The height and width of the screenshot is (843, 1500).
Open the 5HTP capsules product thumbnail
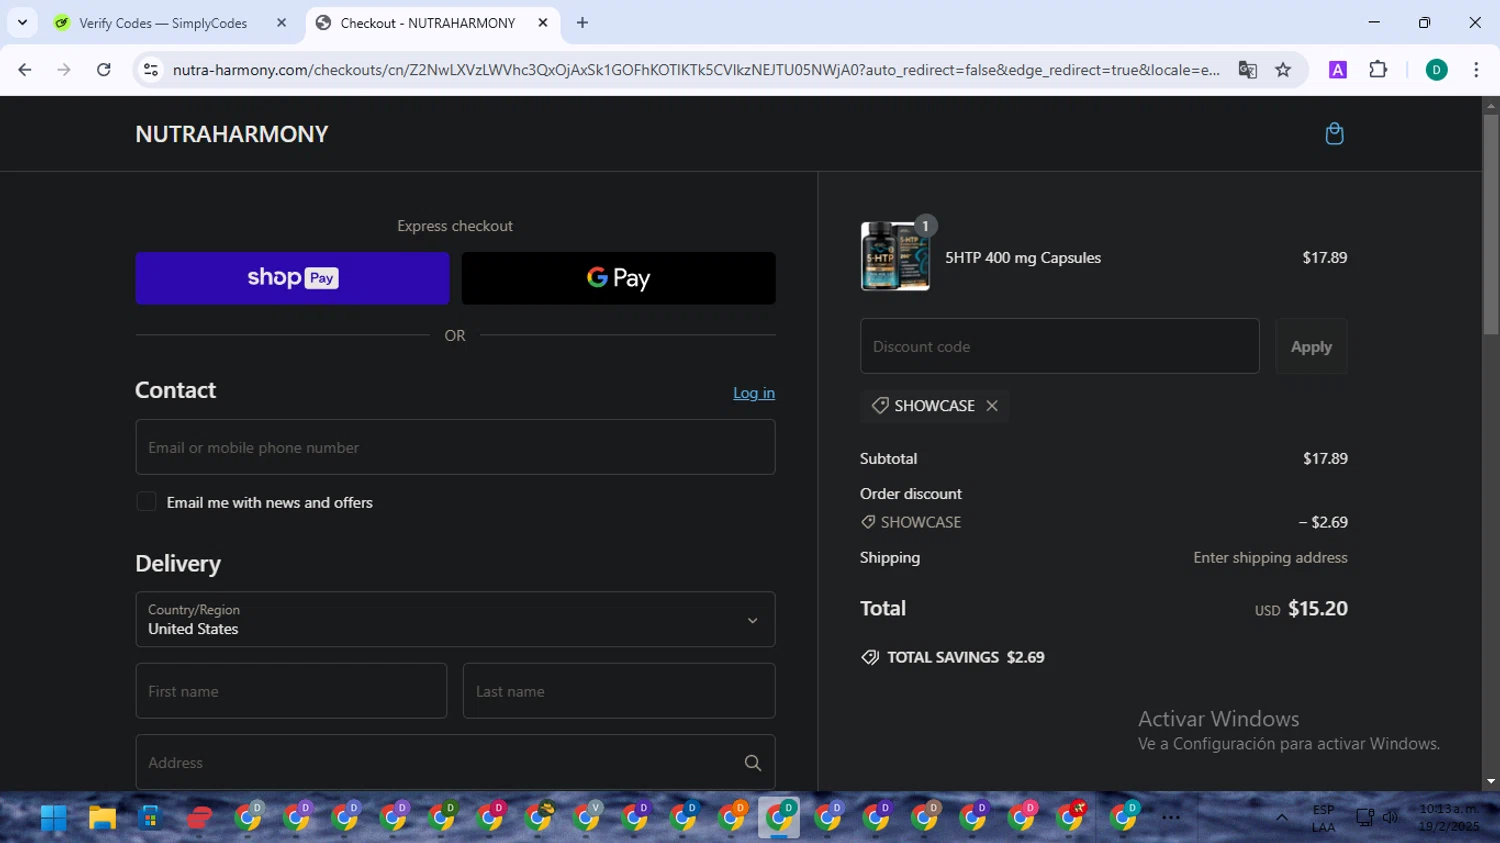tap(895, 257)
